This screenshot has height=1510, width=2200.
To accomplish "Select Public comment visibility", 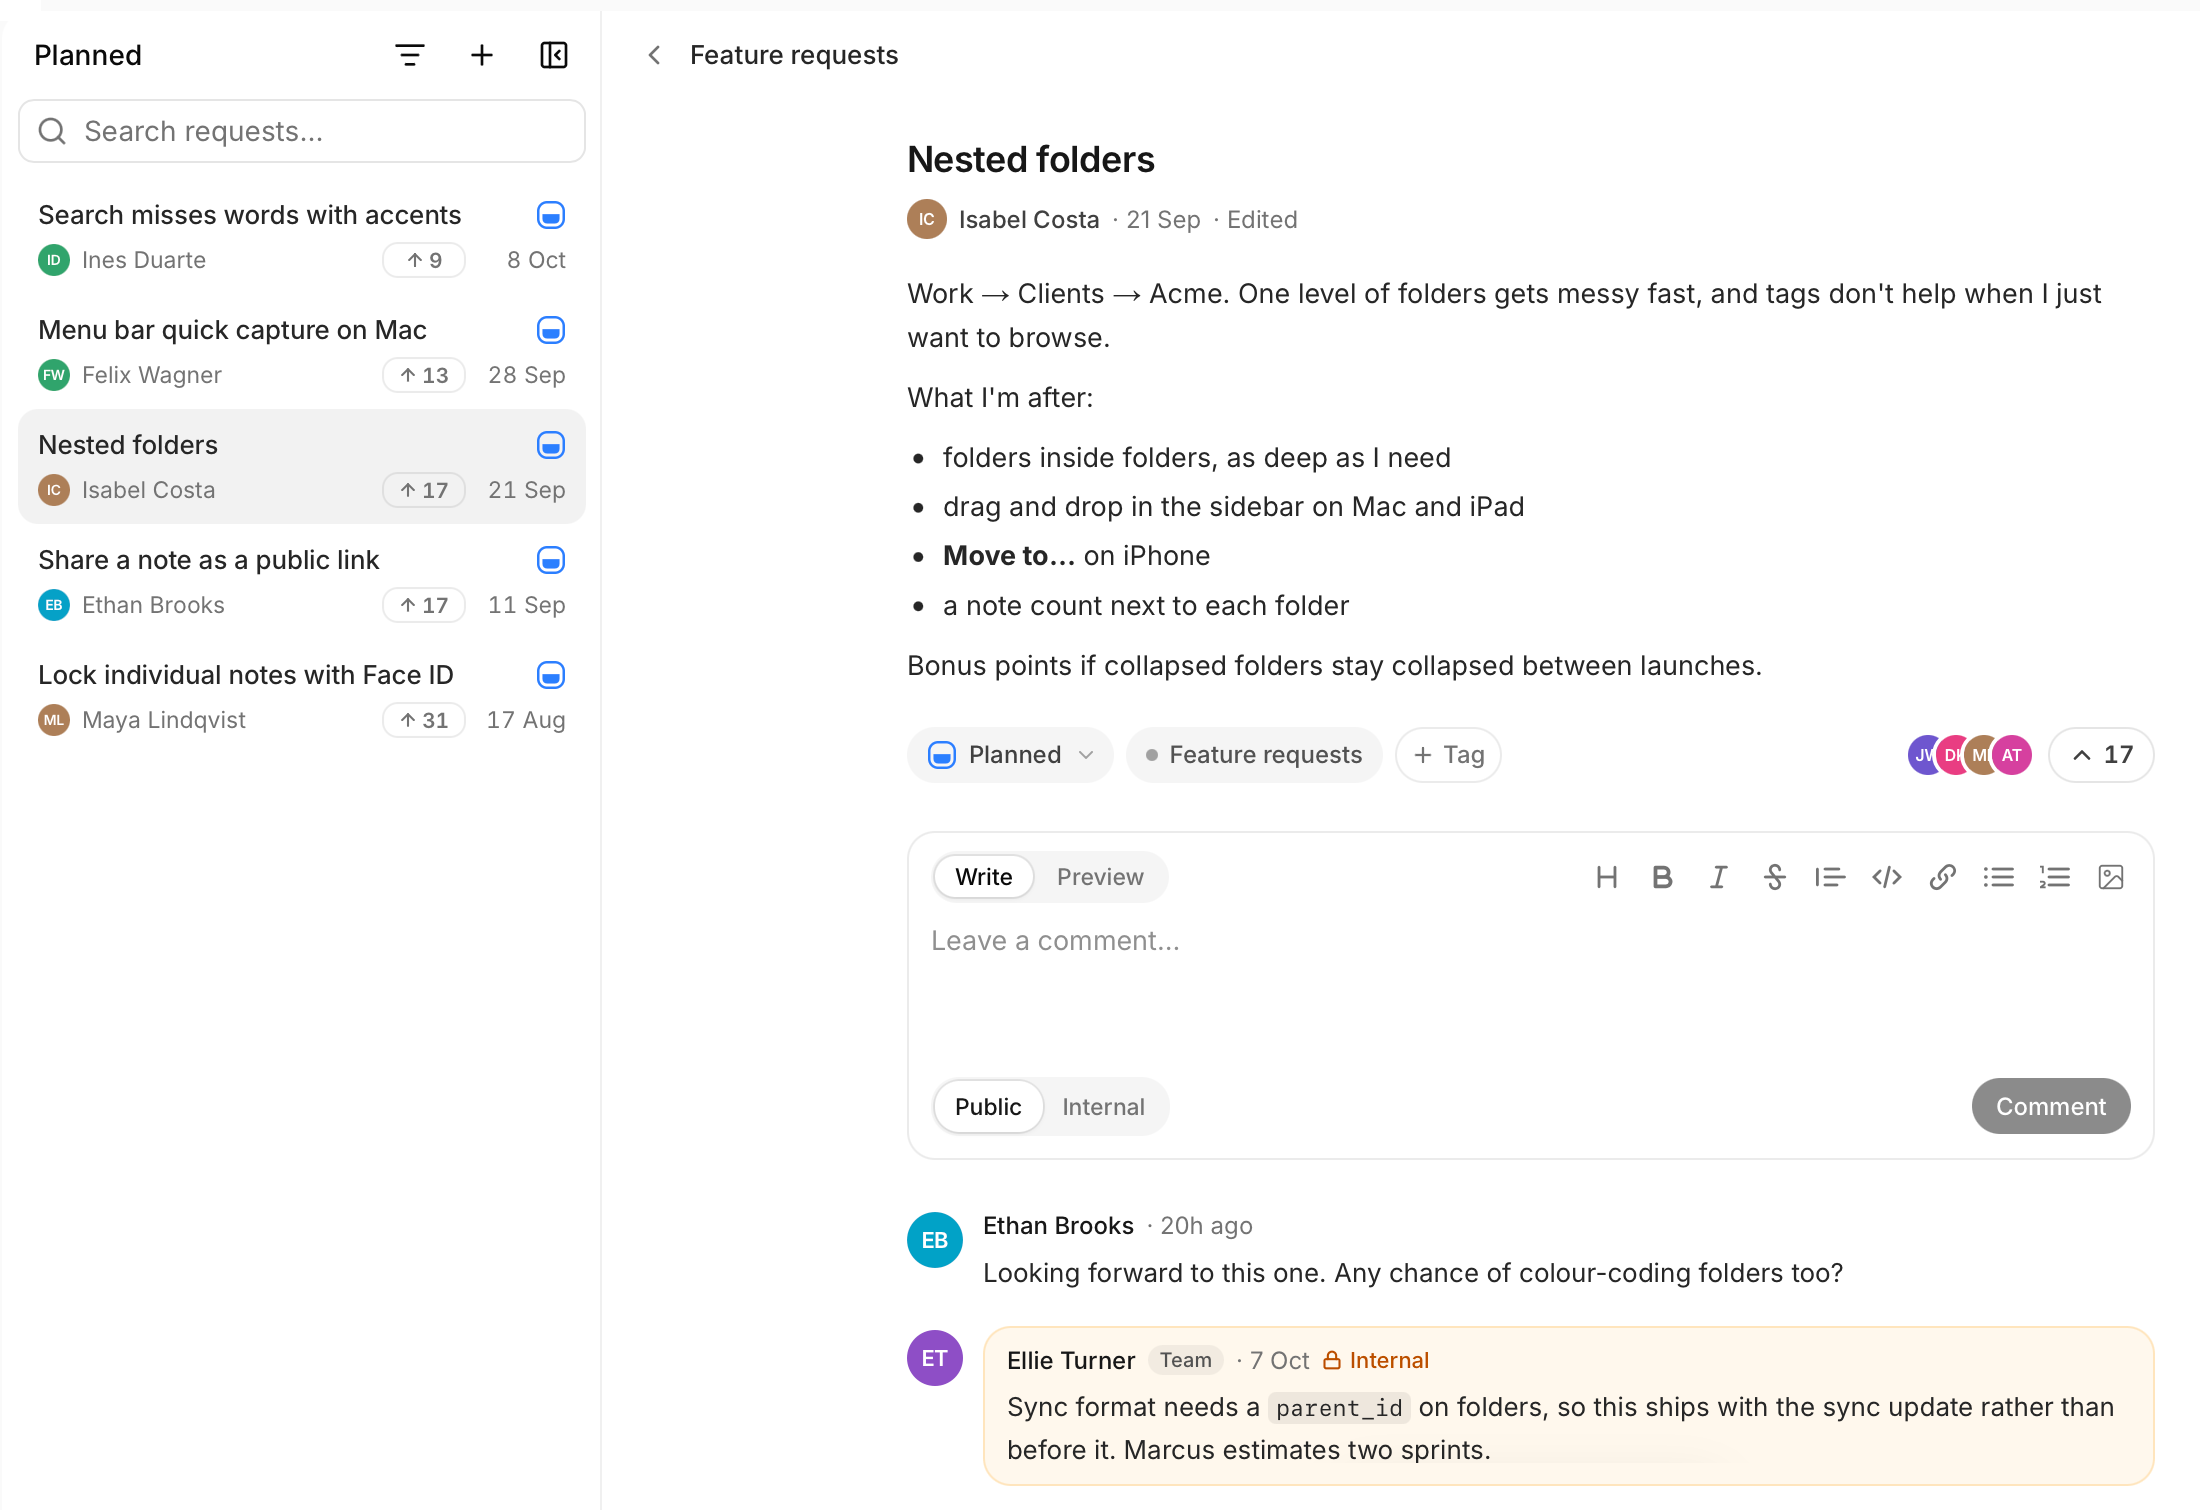I will [988, 1107].
